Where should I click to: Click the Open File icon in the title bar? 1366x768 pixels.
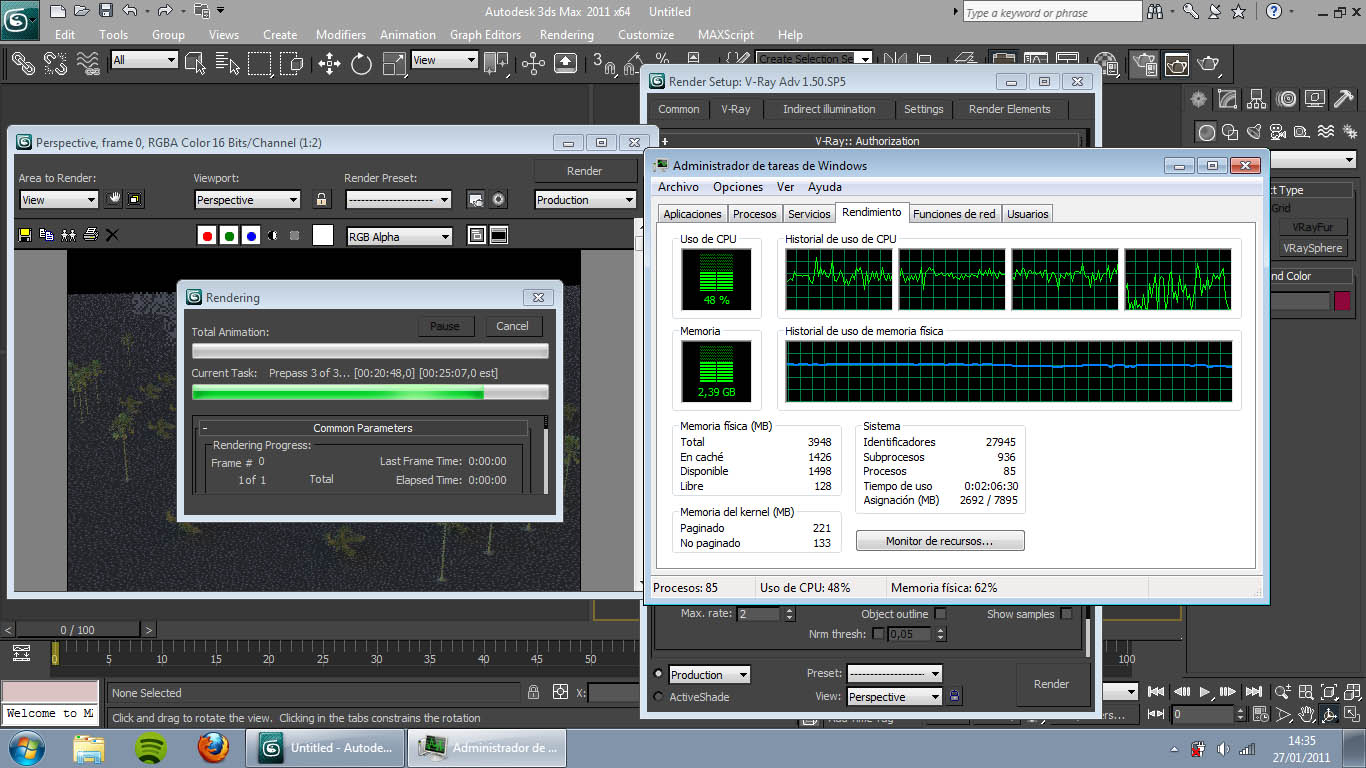tap(82, 11)
